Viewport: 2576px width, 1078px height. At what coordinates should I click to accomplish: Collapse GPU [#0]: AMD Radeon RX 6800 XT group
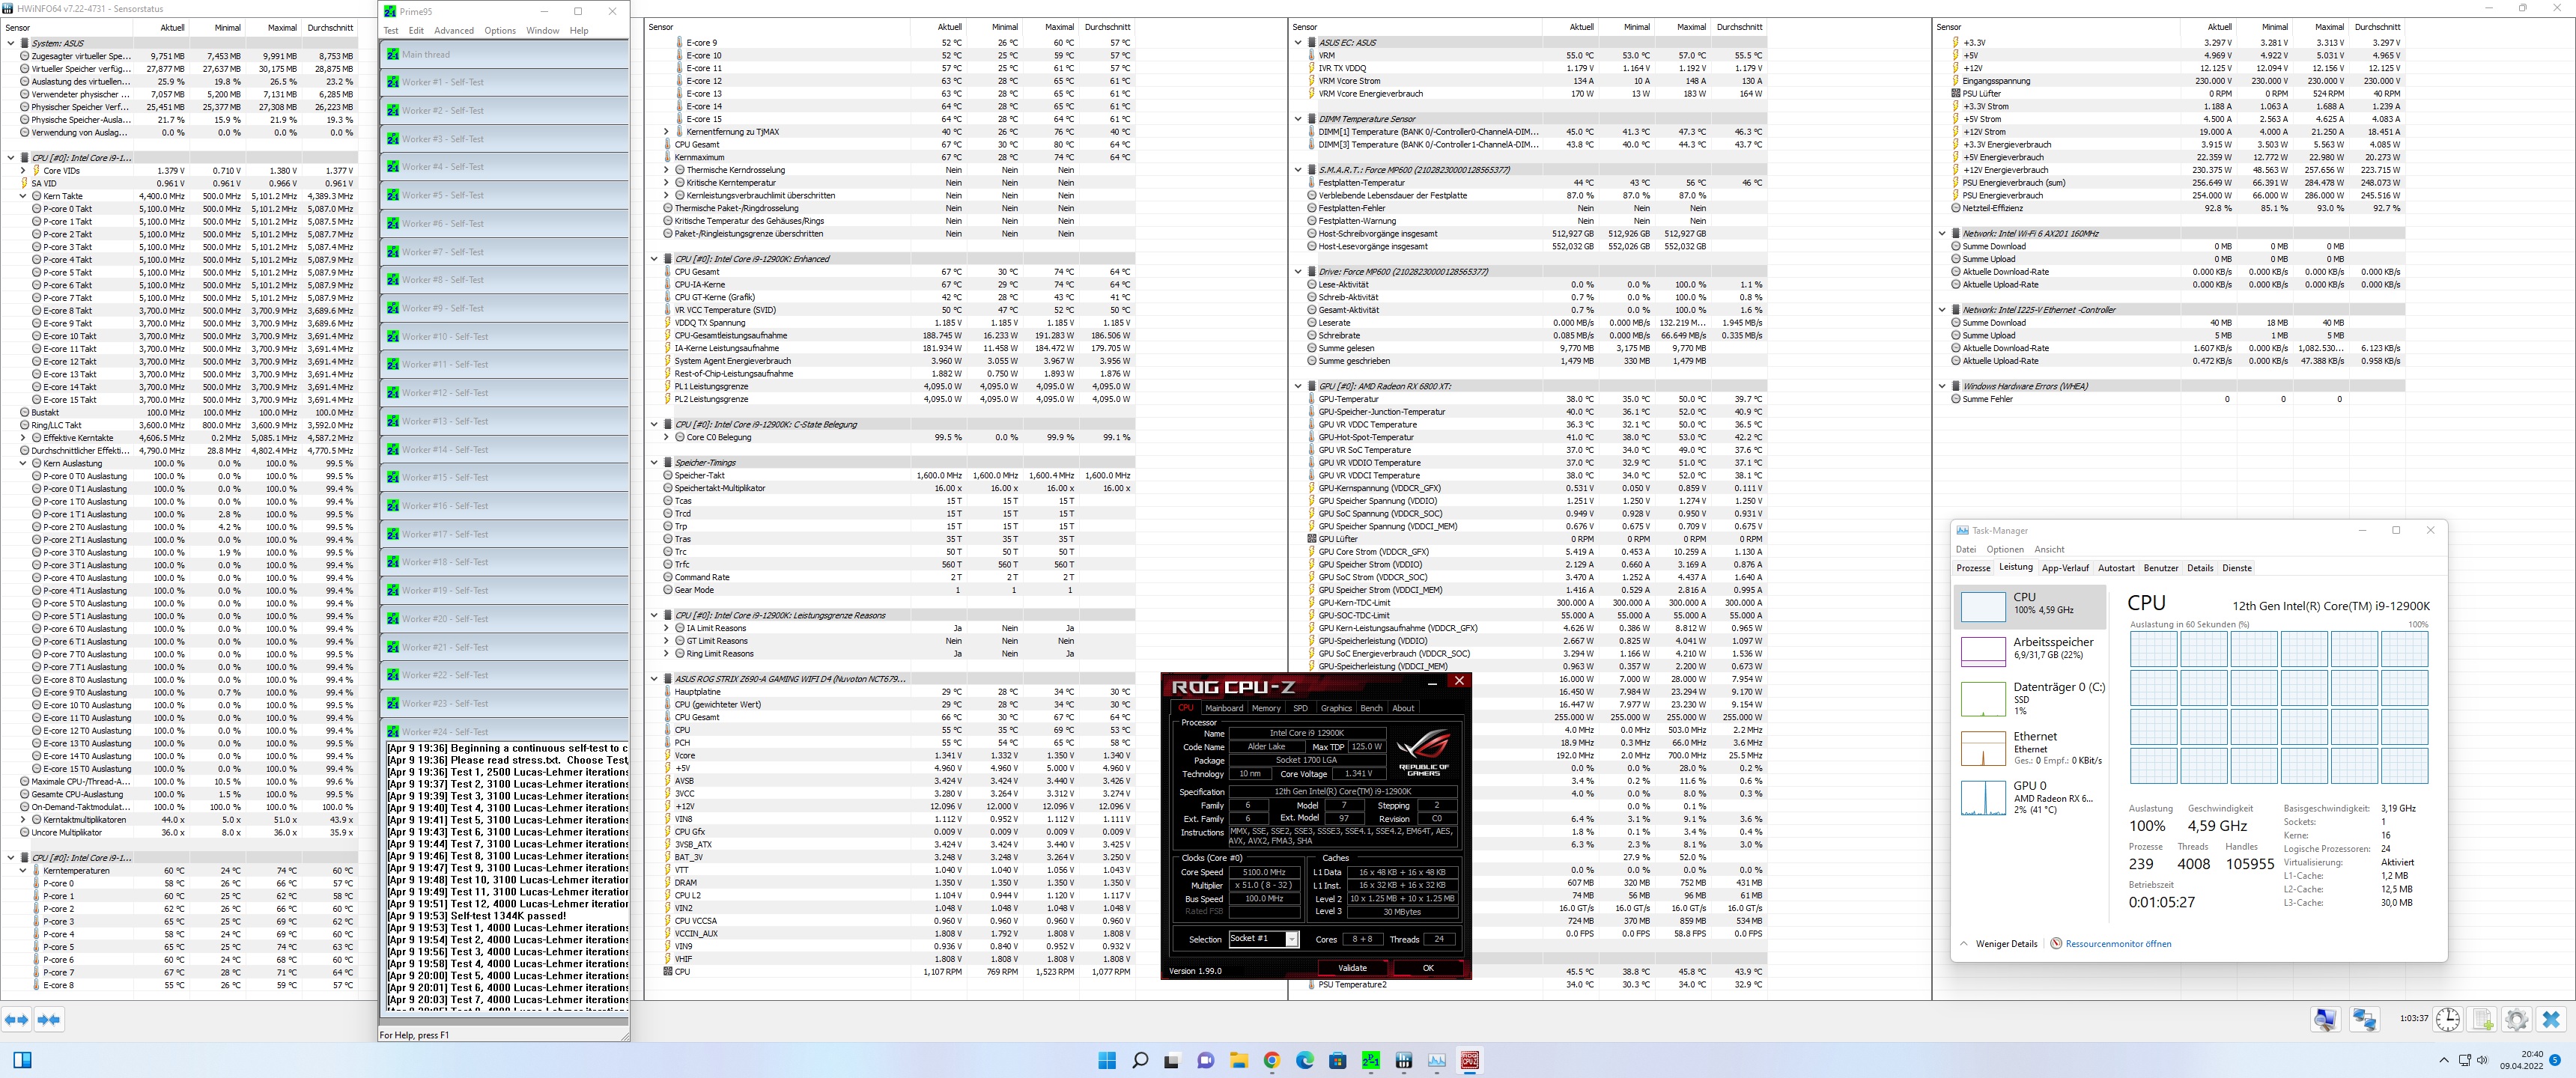[1298, 386]
